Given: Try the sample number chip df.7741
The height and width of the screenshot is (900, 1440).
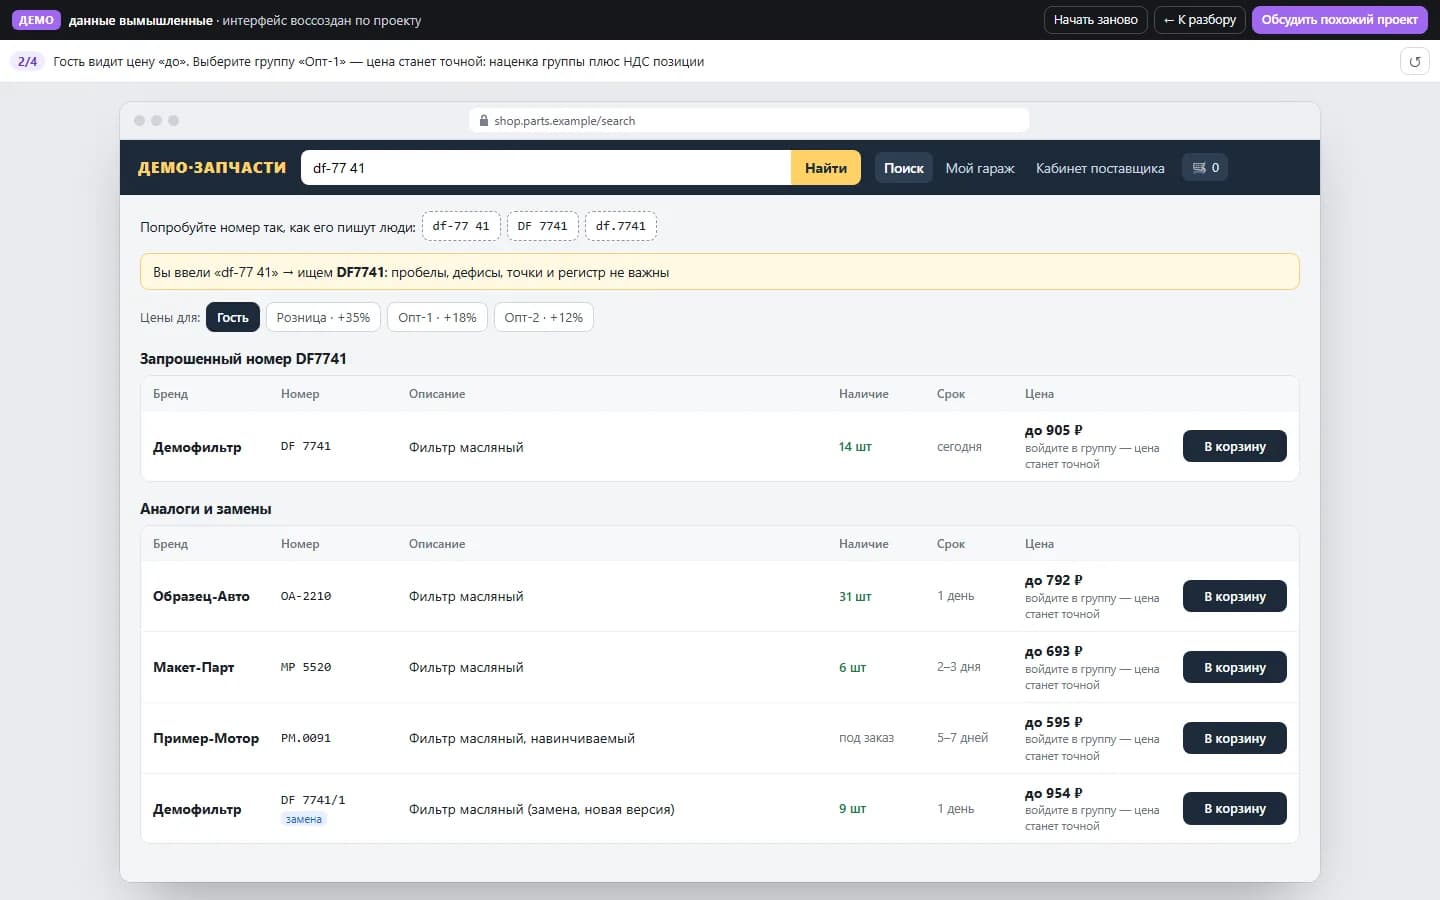Looking at the screenshot, I should [621, 226].
